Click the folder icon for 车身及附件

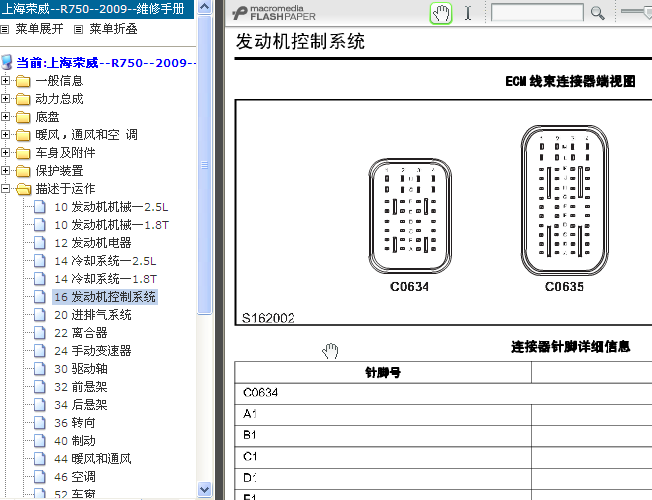23,153
